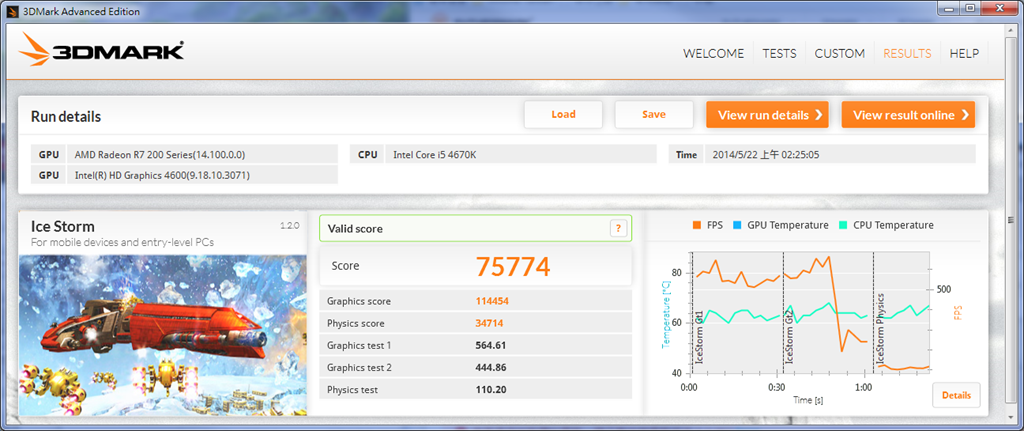
Task: Click the Run details heading
Action: click(66, 116)
